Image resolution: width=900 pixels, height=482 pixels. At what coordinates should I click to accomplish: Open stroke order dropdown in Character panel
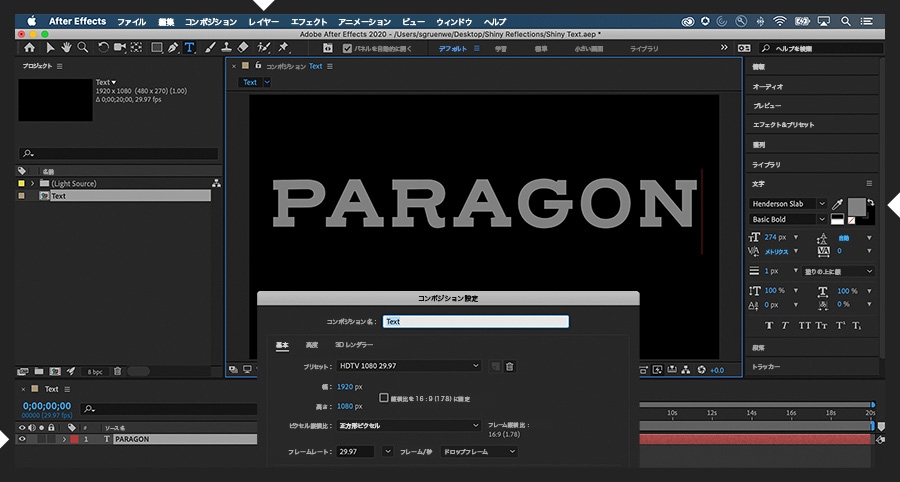click(x=838, y=271)
